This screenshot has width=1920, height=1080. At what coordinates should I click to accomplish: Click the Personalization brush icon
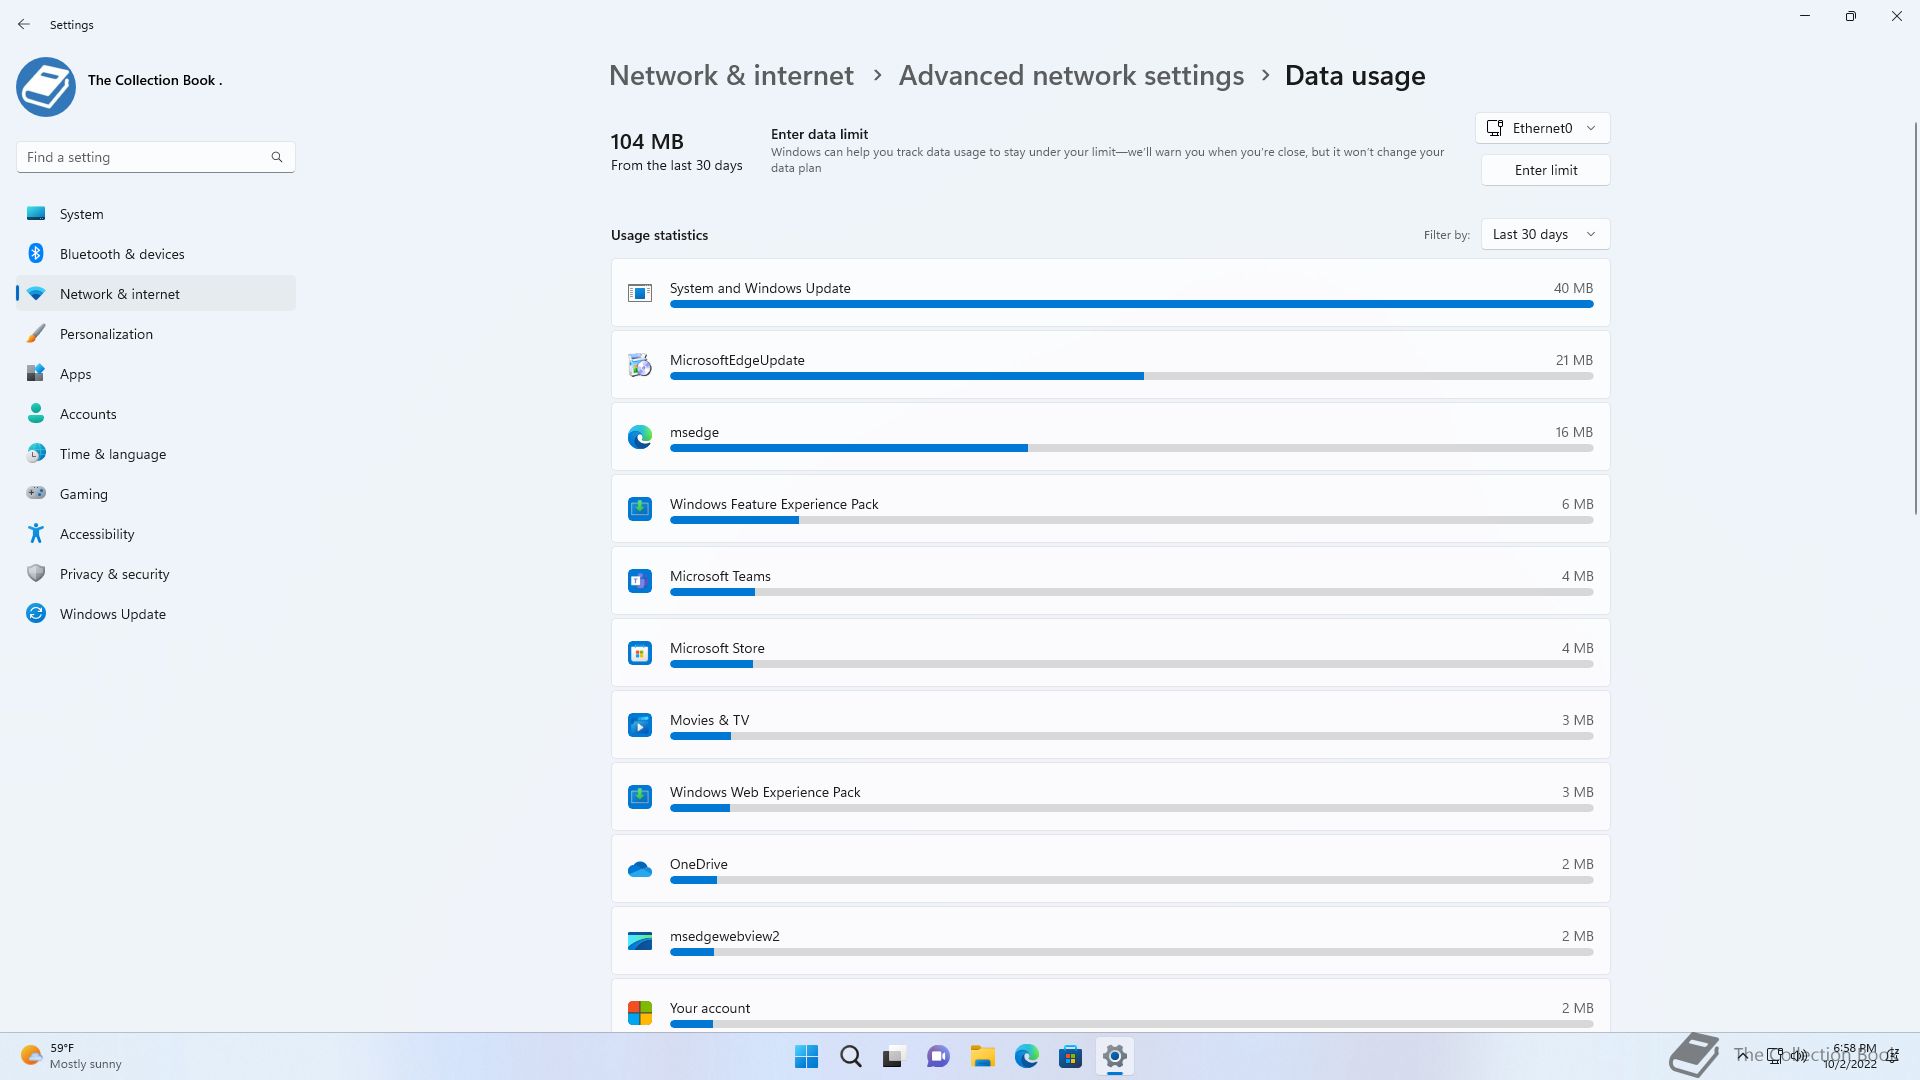click(x=36, y=333)
